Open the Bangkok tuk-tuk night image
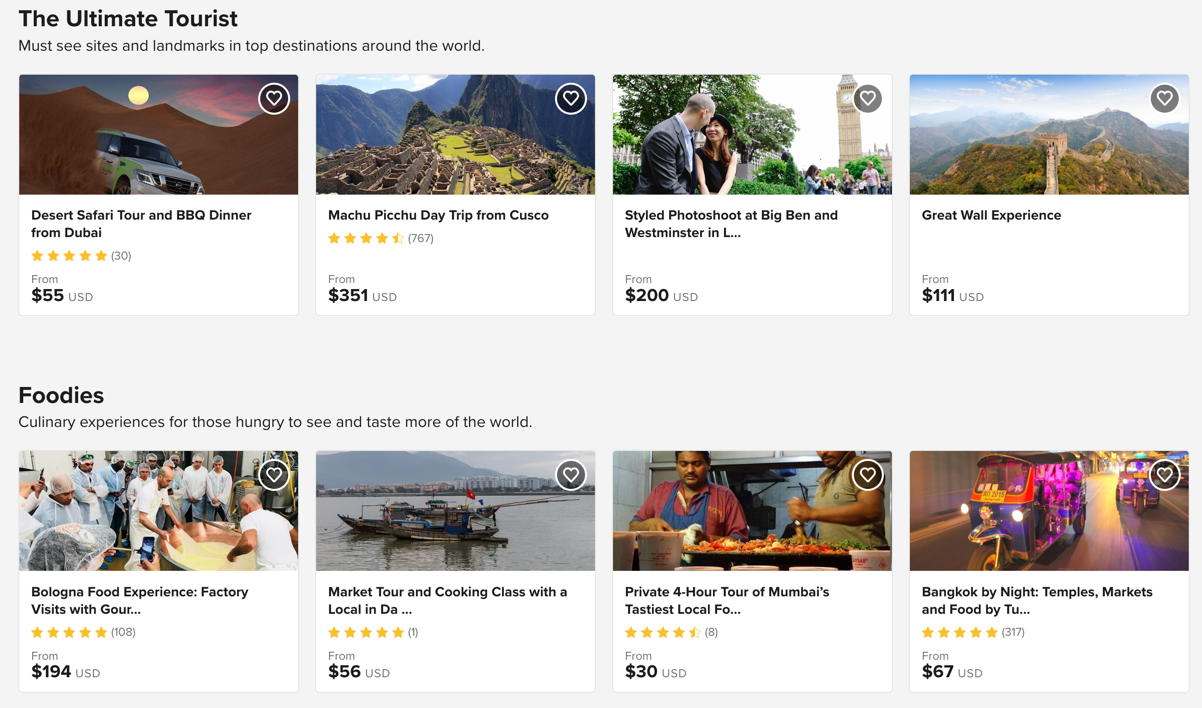 1049,511
